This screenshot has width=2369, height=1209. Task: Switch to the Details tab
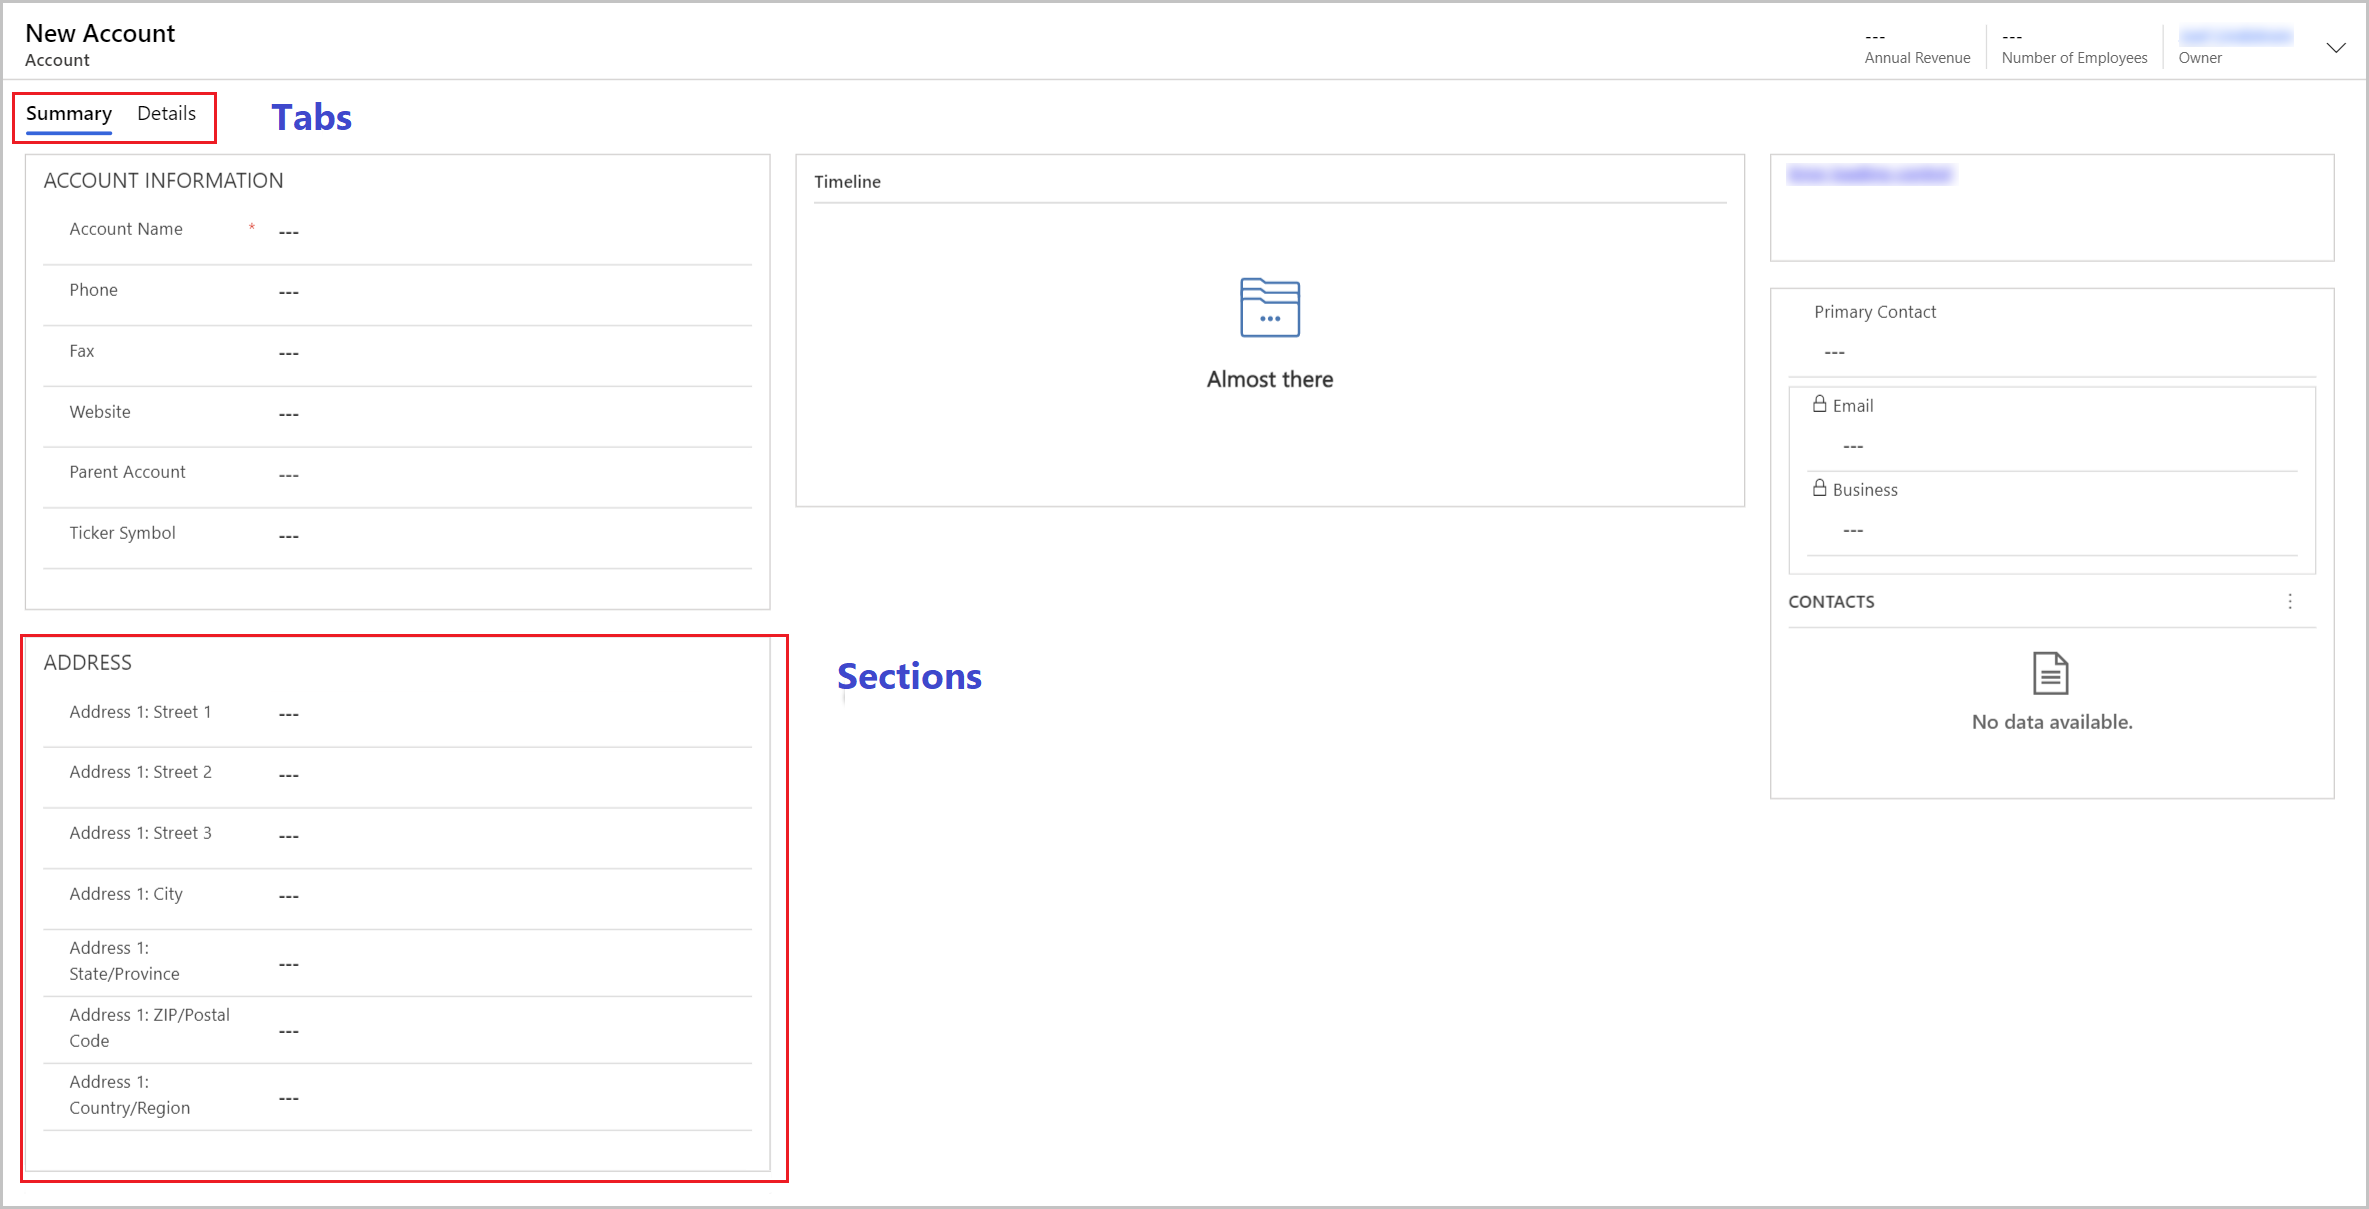pyautogui.click(x=166, y=113)
